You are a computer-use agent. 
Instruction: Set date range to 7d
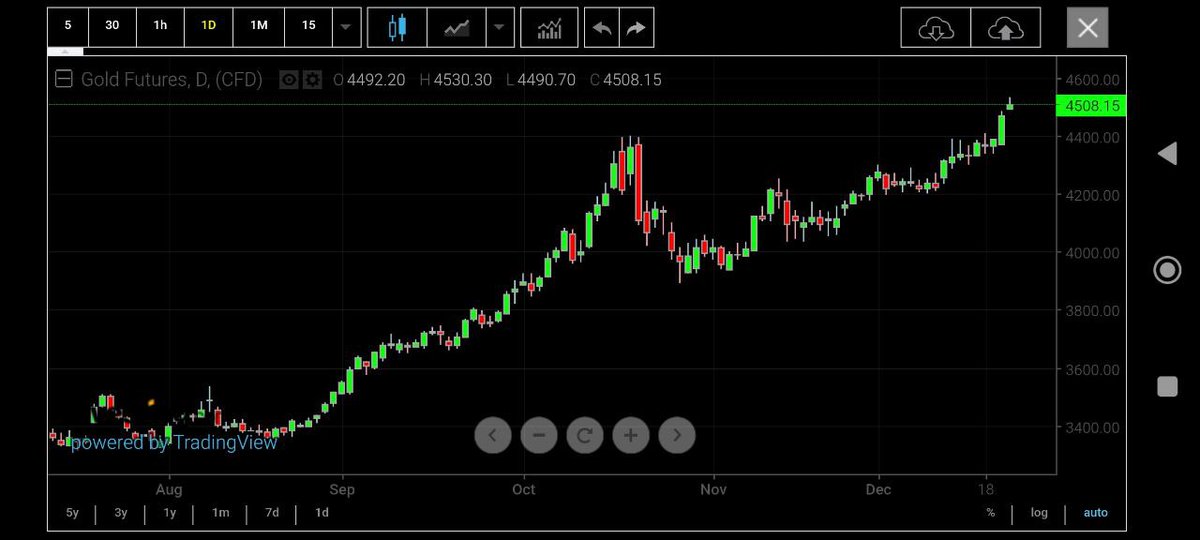click(272, 513)
